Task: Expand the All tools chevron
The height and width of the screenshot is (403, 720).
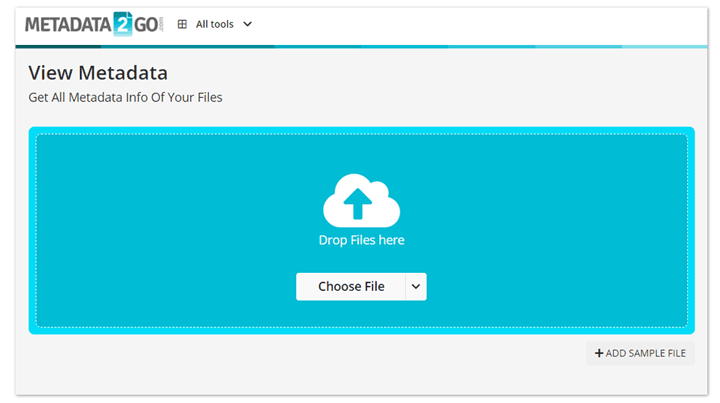Action: [x=248, y=24]
